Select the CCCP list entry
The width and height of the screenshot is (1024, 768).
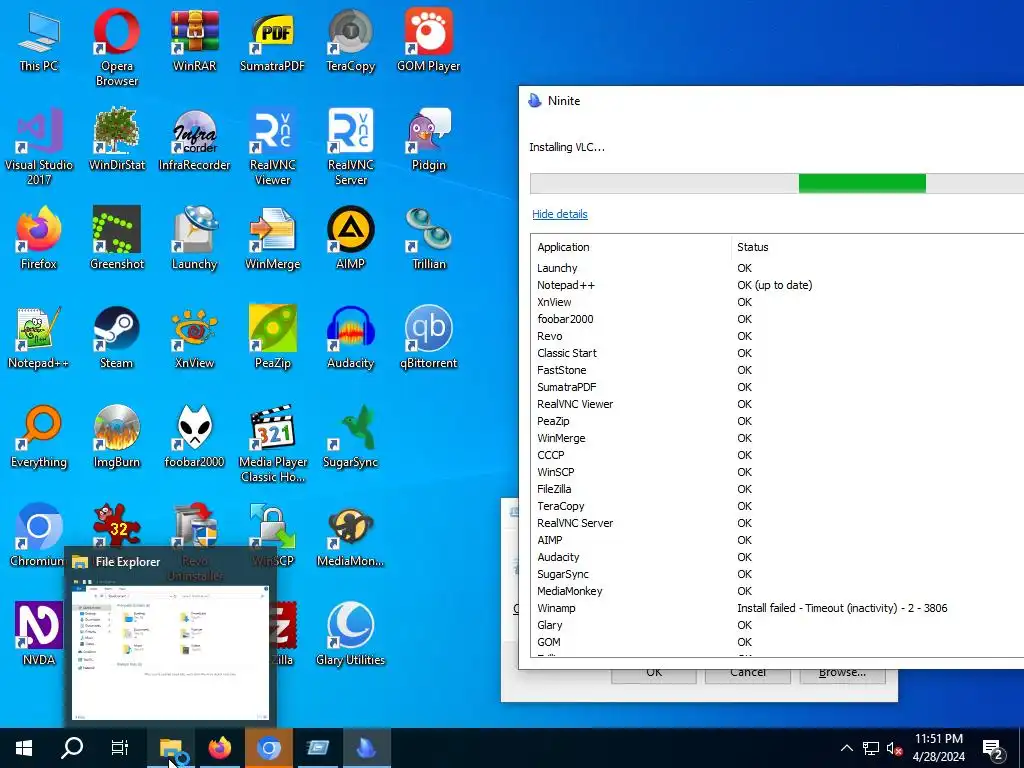pyautogui.click(x=777, y=455)
